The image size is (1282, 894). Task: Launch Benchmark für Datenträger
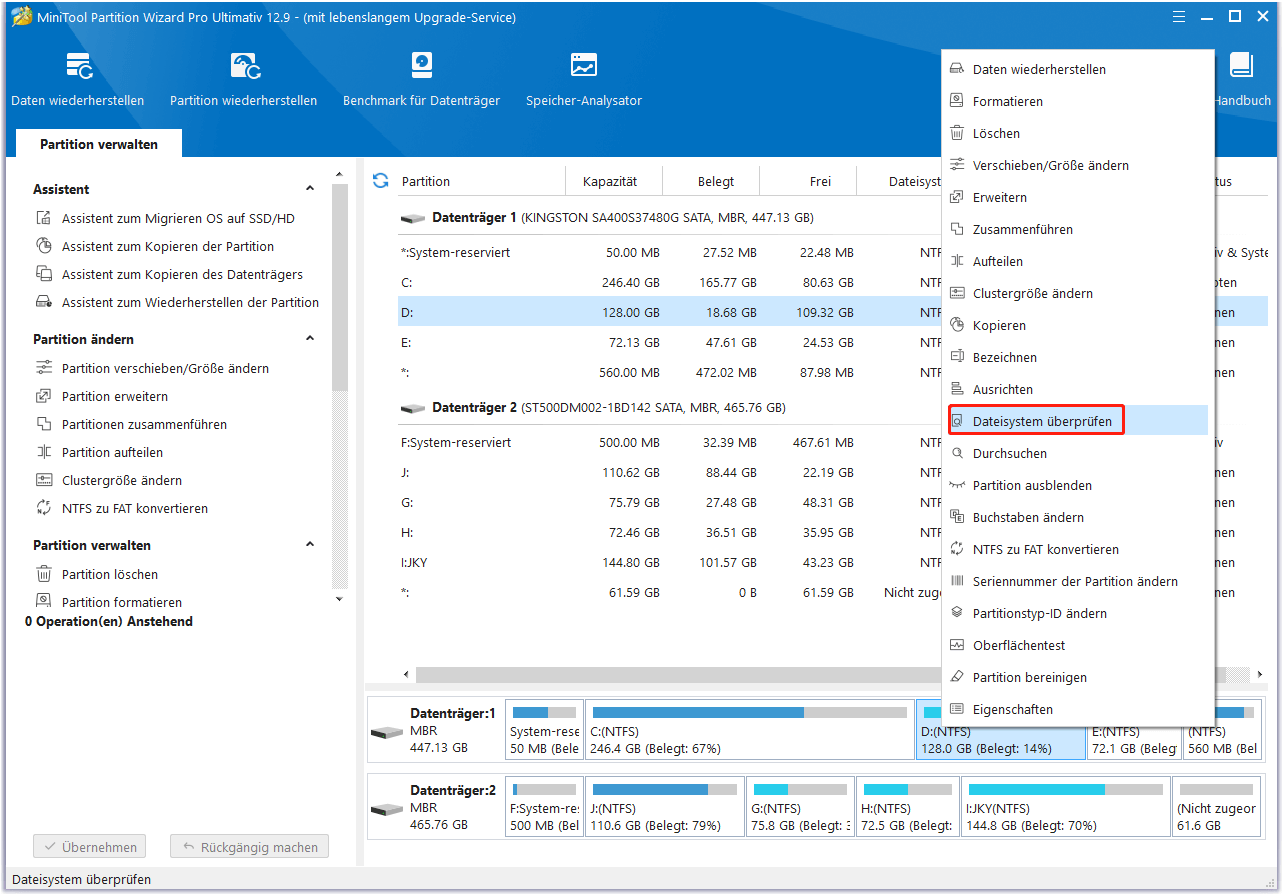point(421,79)
